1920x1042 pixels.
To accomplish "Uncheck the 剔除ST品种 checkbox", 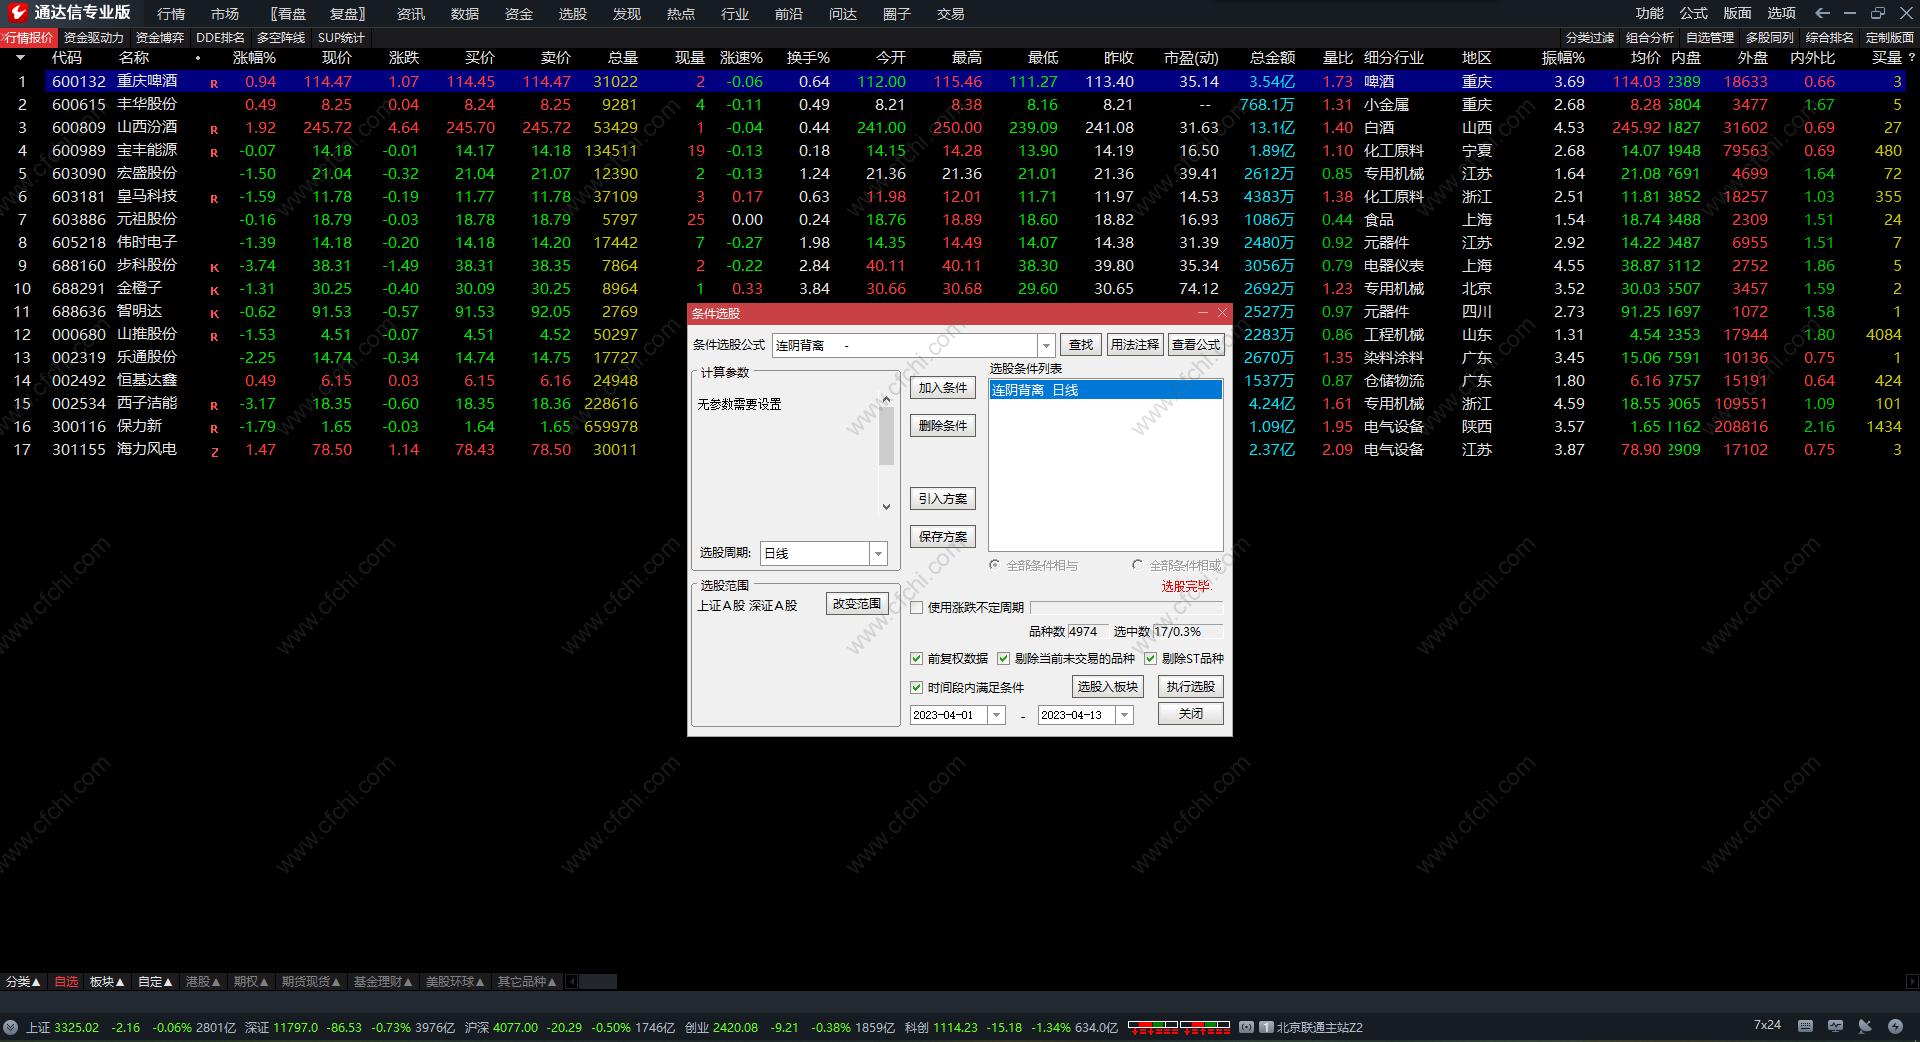I will point(1150,659).
